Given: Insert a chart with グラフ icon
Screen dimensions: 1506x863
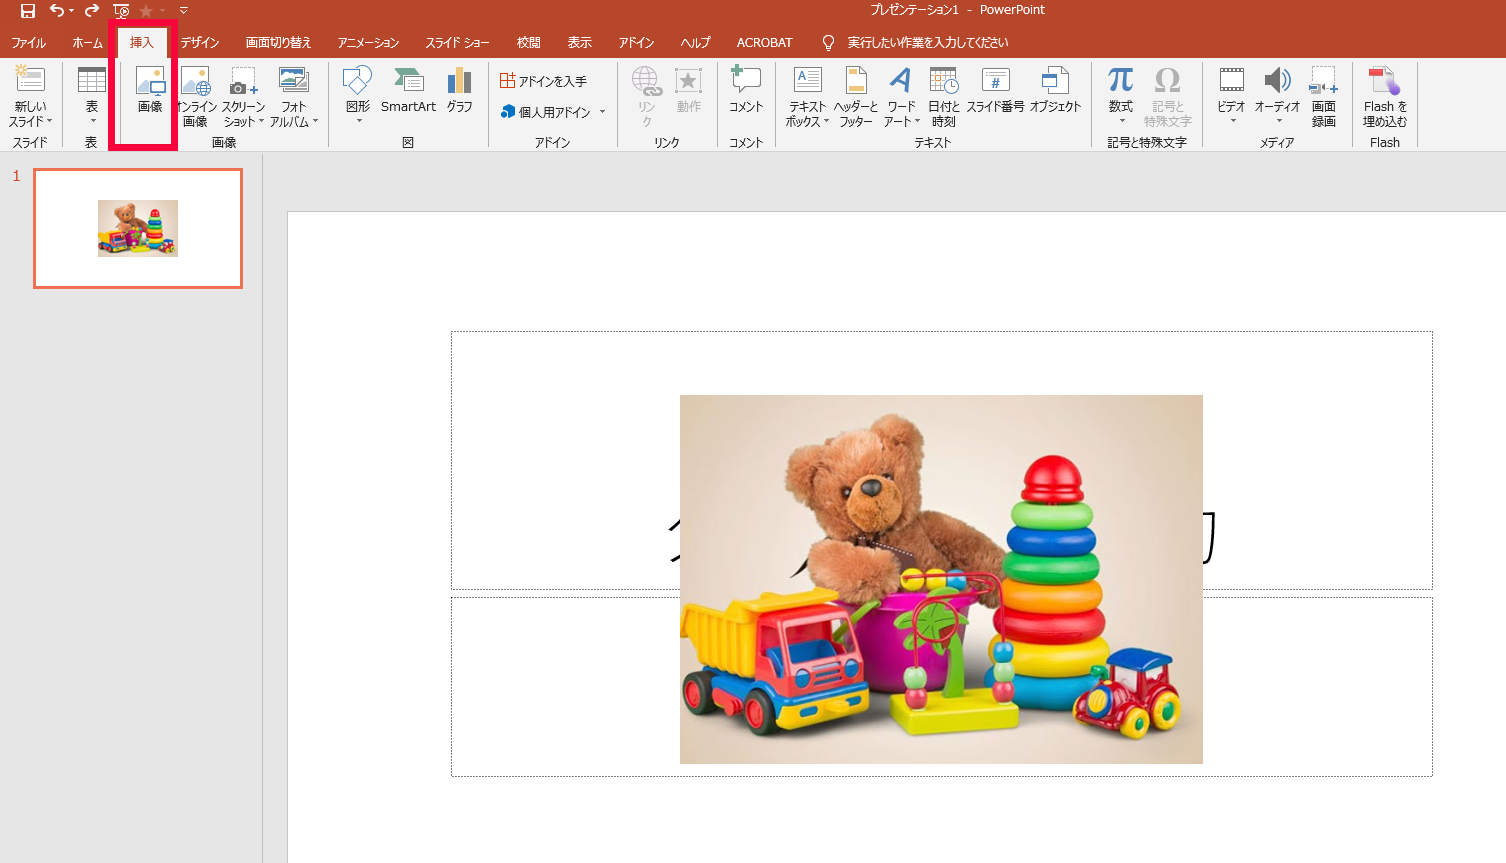Looking at the screenshot, I should click(459, 90).
